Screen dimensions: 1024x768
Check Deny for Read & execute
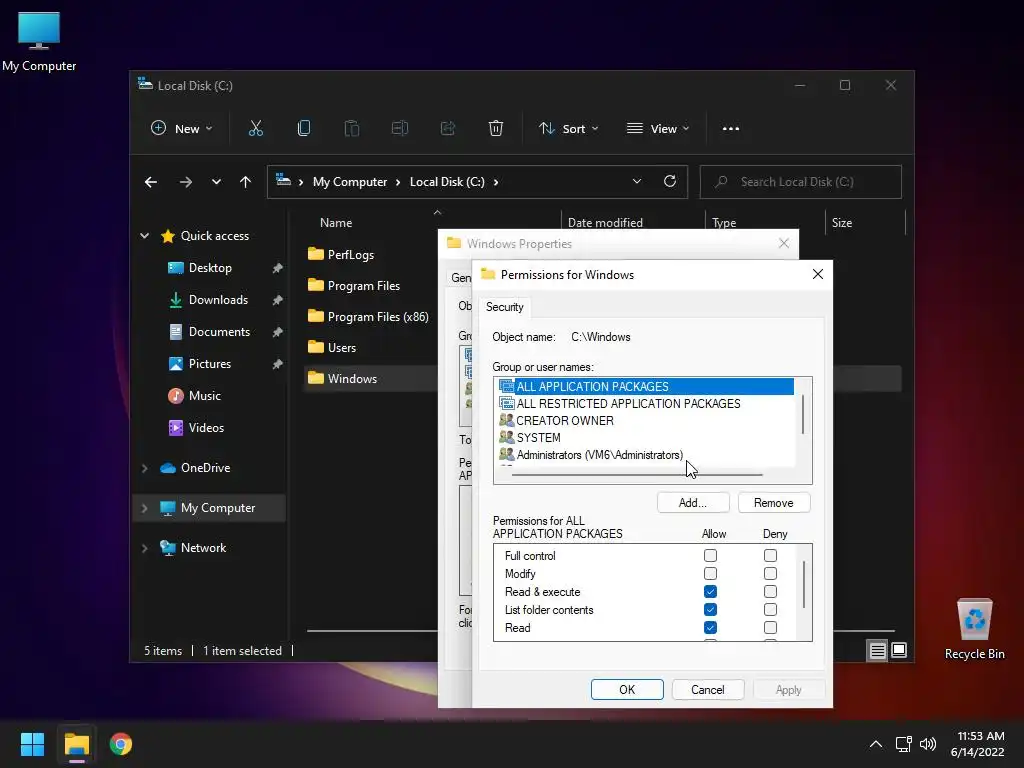(771, 592)
